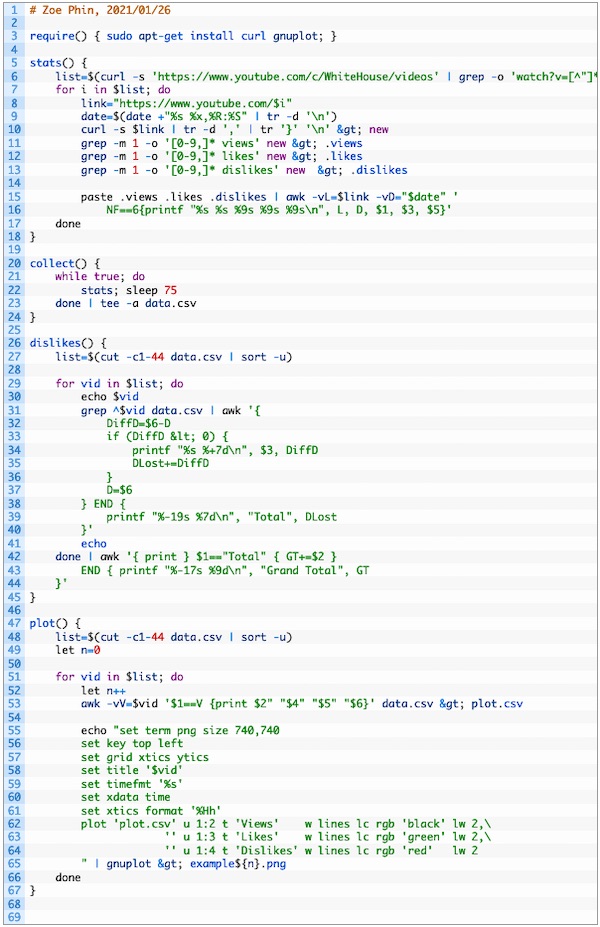This screenshot has height=927, width=600.
Task: Click the red number 75 after sleep
Action: point(171,290)
